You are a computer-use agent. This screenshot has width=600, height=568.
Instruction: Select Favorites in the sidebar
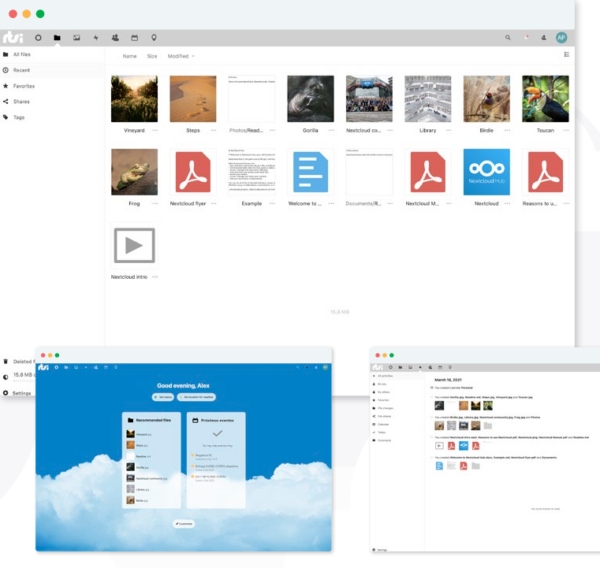click(24, 86)
